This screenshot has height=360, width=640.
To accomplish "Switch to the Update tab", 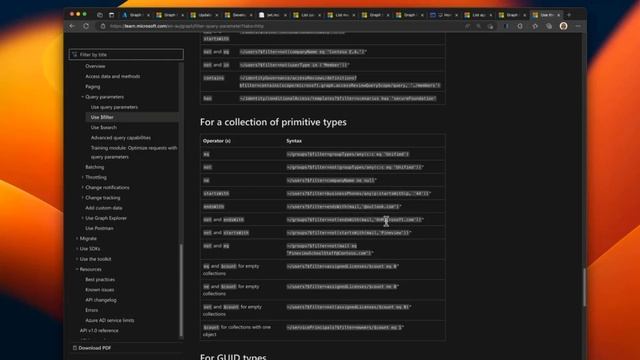I will pyautogui.click(x=204, y=15).
